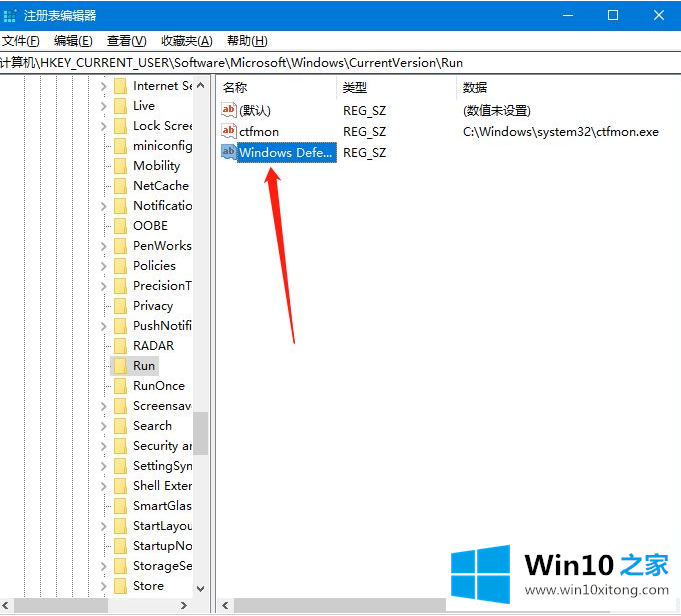Click the Screensav folder icon
Viewport: 681px width, 616px height.
tap(120, 406)
